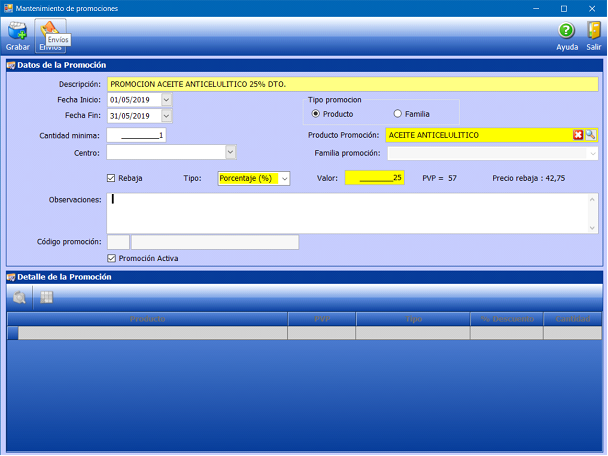Viewport: 608px width, 456px height.
Task: Open the Fecha Fin date dropdown
Action: tap(166, 116)
